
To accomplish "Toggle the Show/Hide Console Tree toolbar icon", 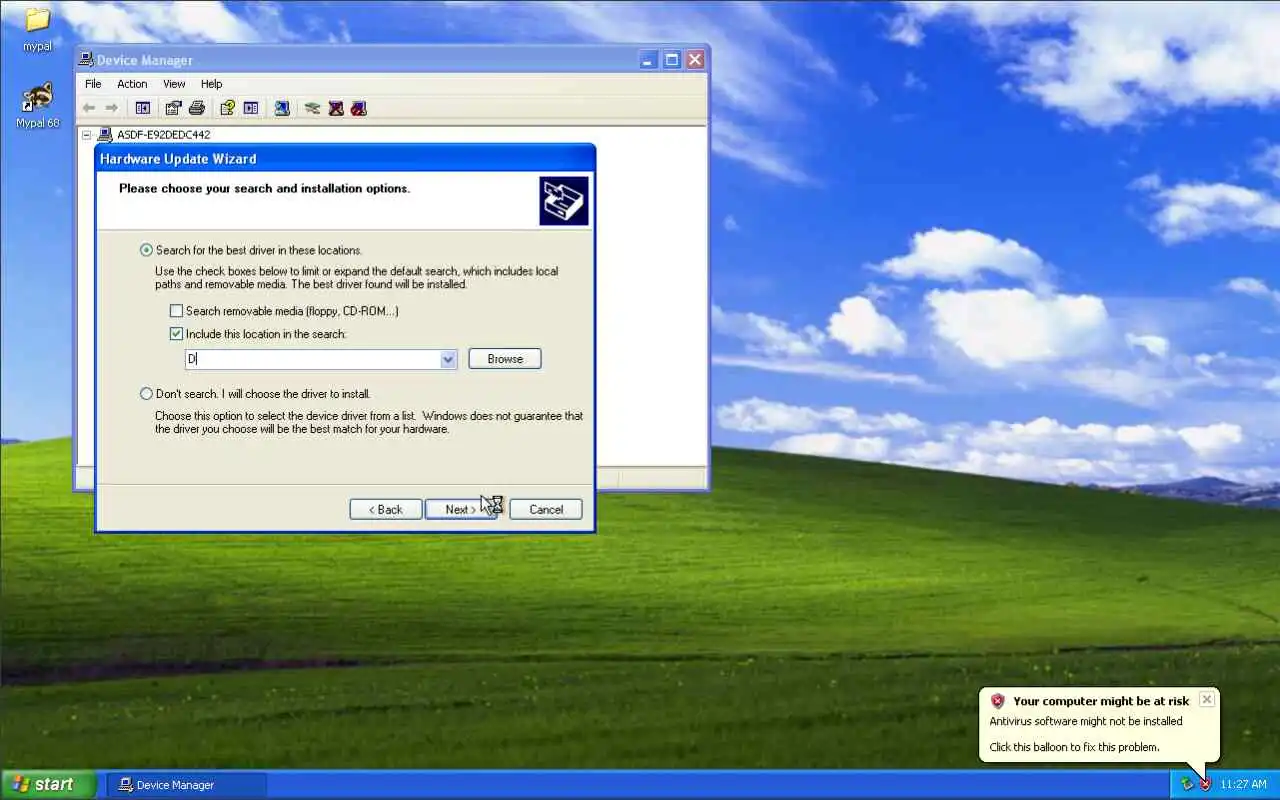I will (x=143, y=108).
